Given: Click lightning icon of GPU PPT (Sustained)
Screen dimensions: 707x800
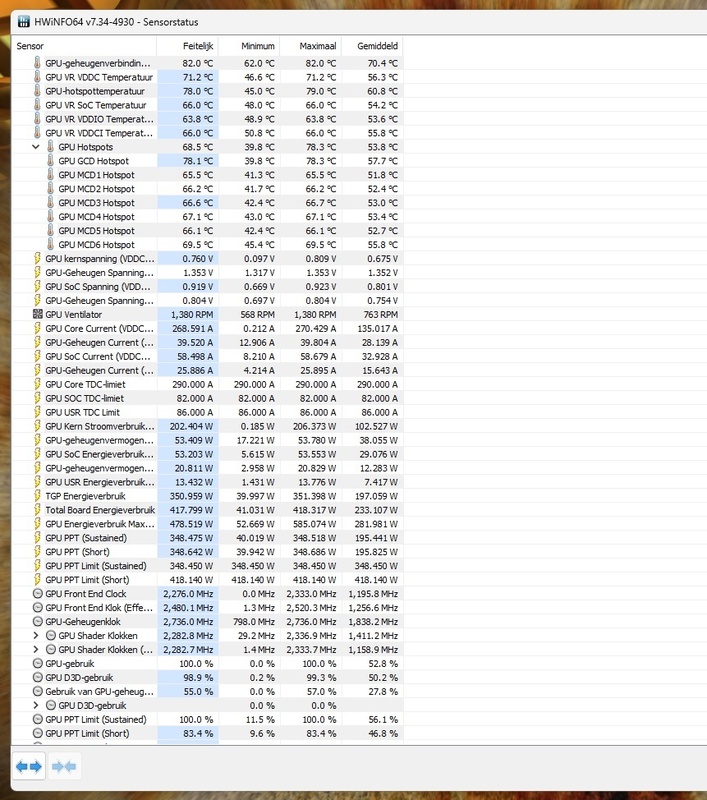Looking at the screenshot, I should (x=37, y=538).
